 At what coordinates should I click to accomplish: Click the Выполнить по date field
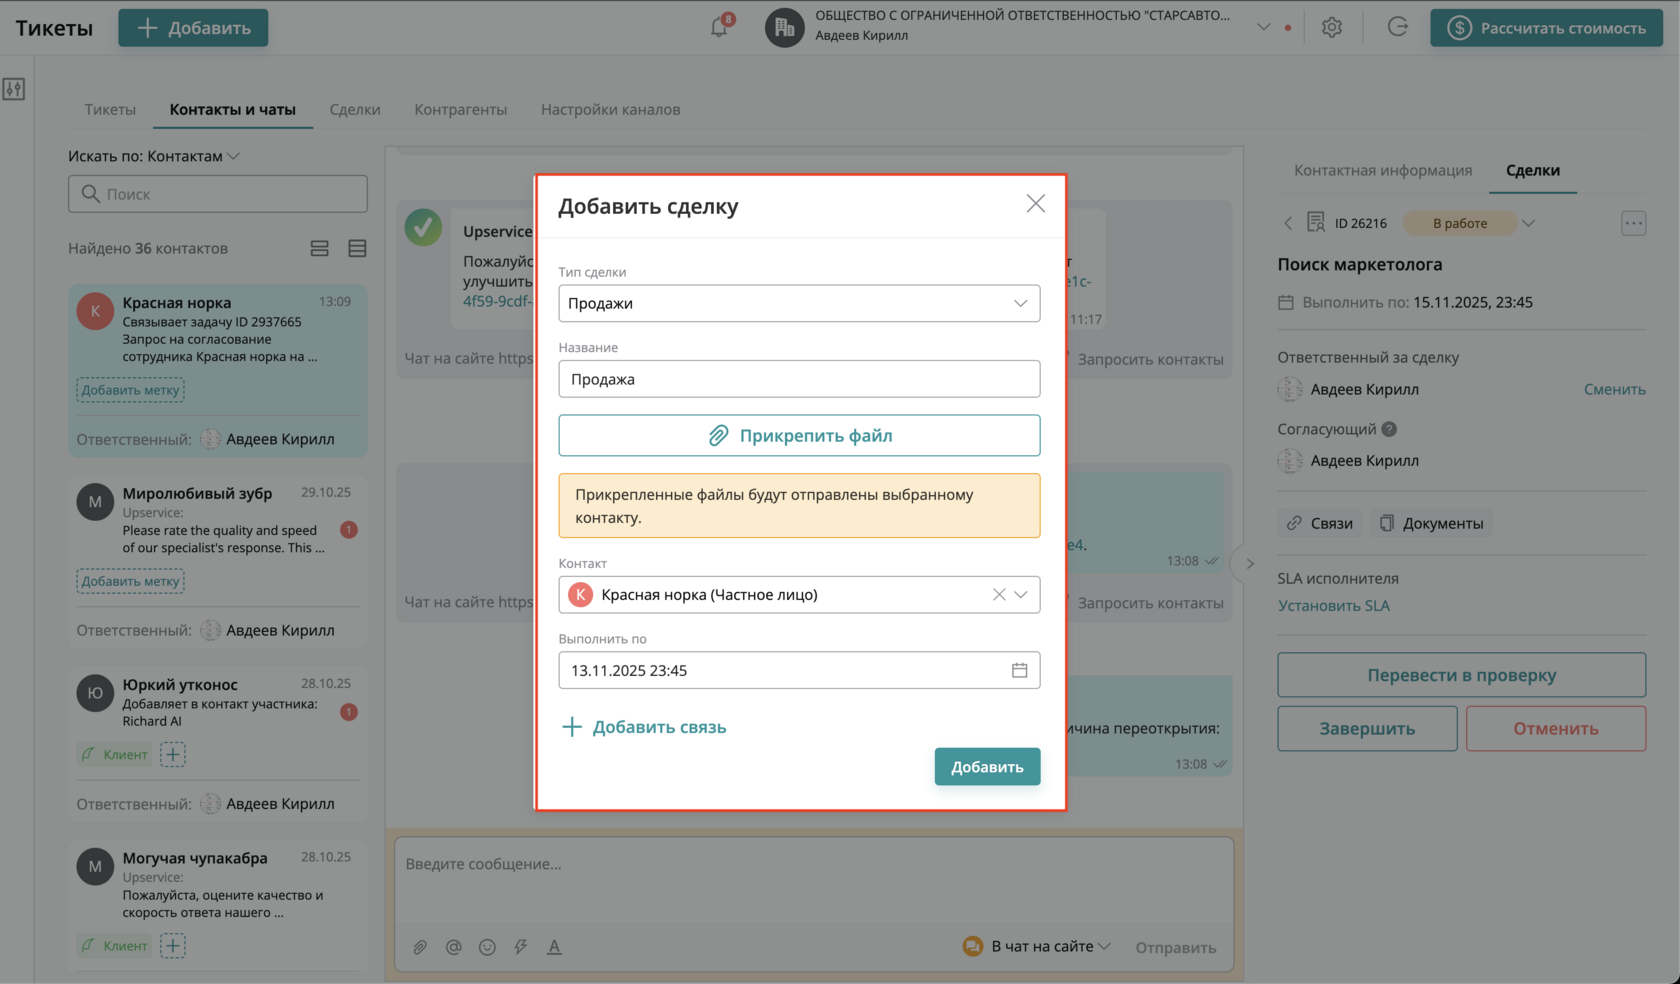click(799, 670)
